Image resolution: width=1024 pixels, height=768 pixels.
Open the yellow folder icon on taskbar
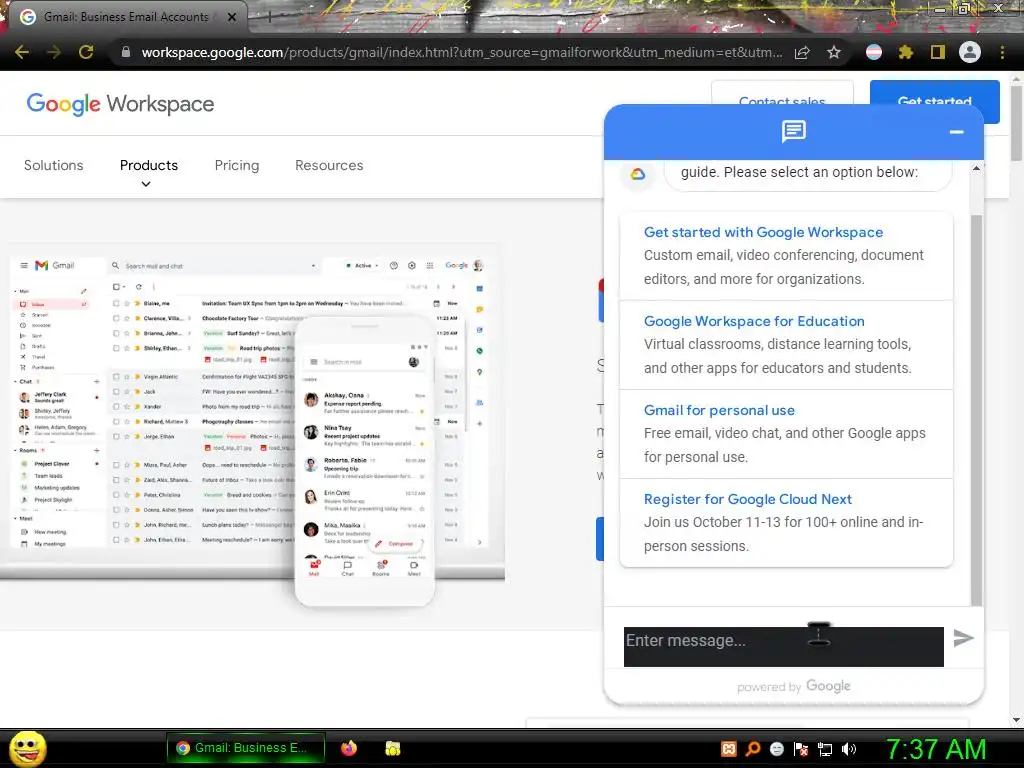pyautogui.click(x=392, y=748)
